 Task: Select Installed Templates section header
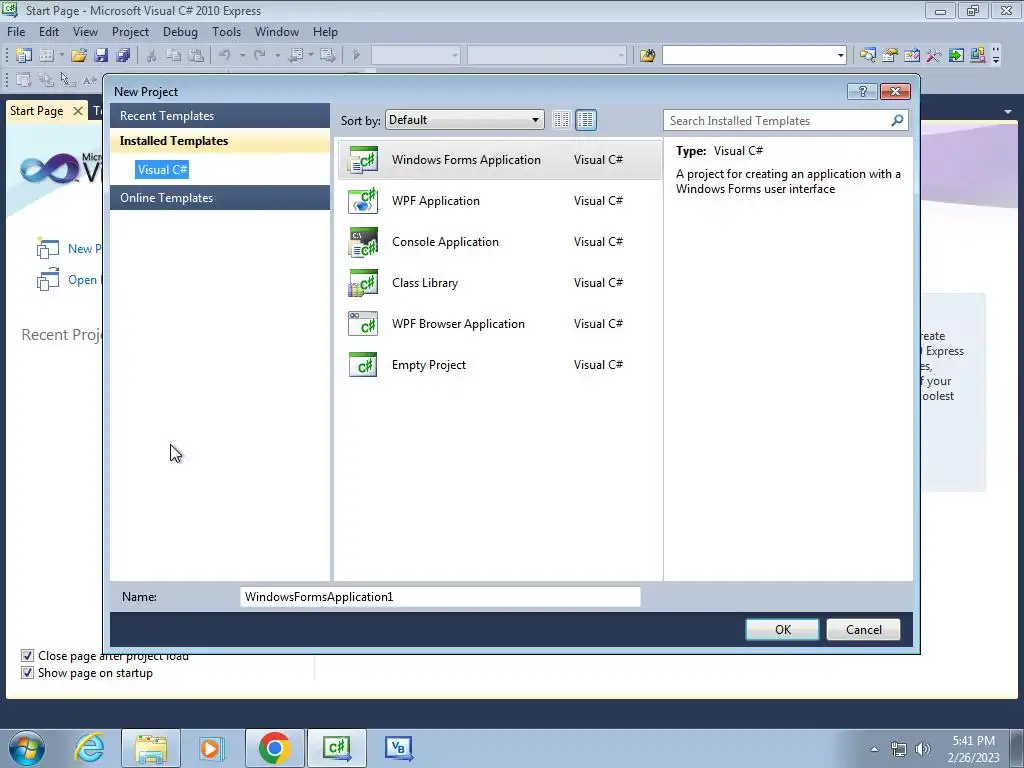[220, 141]
